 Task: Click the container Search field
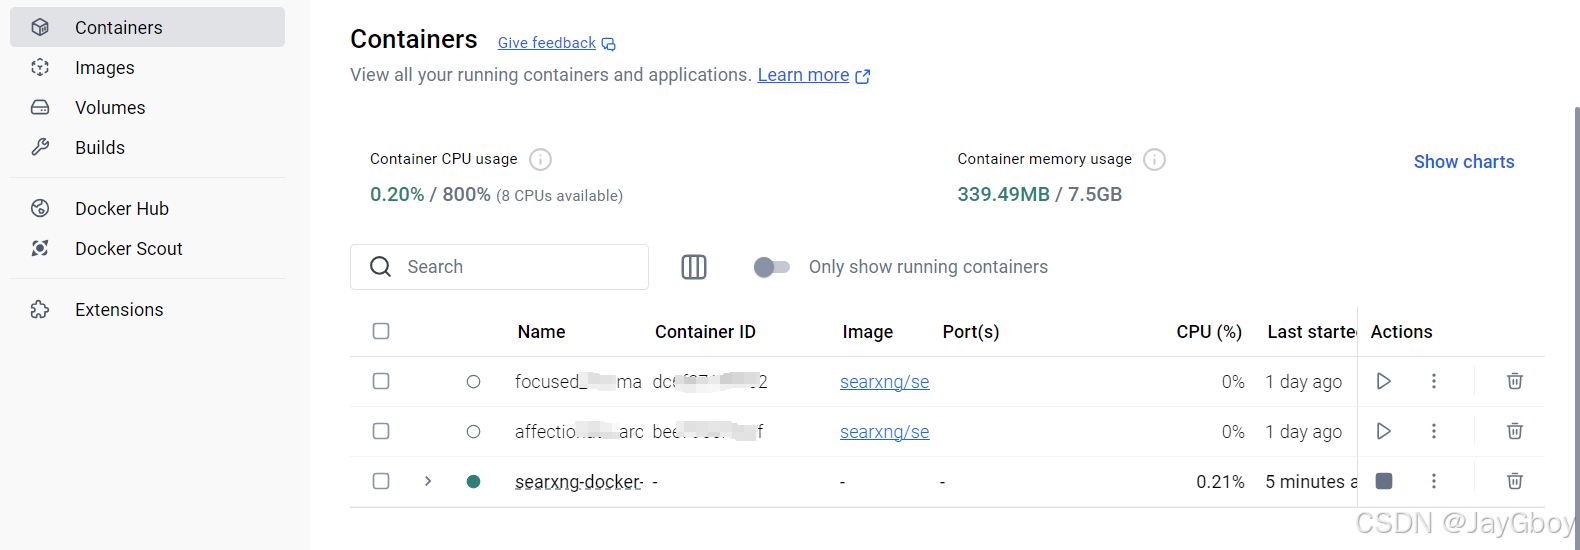click(499, 267)
